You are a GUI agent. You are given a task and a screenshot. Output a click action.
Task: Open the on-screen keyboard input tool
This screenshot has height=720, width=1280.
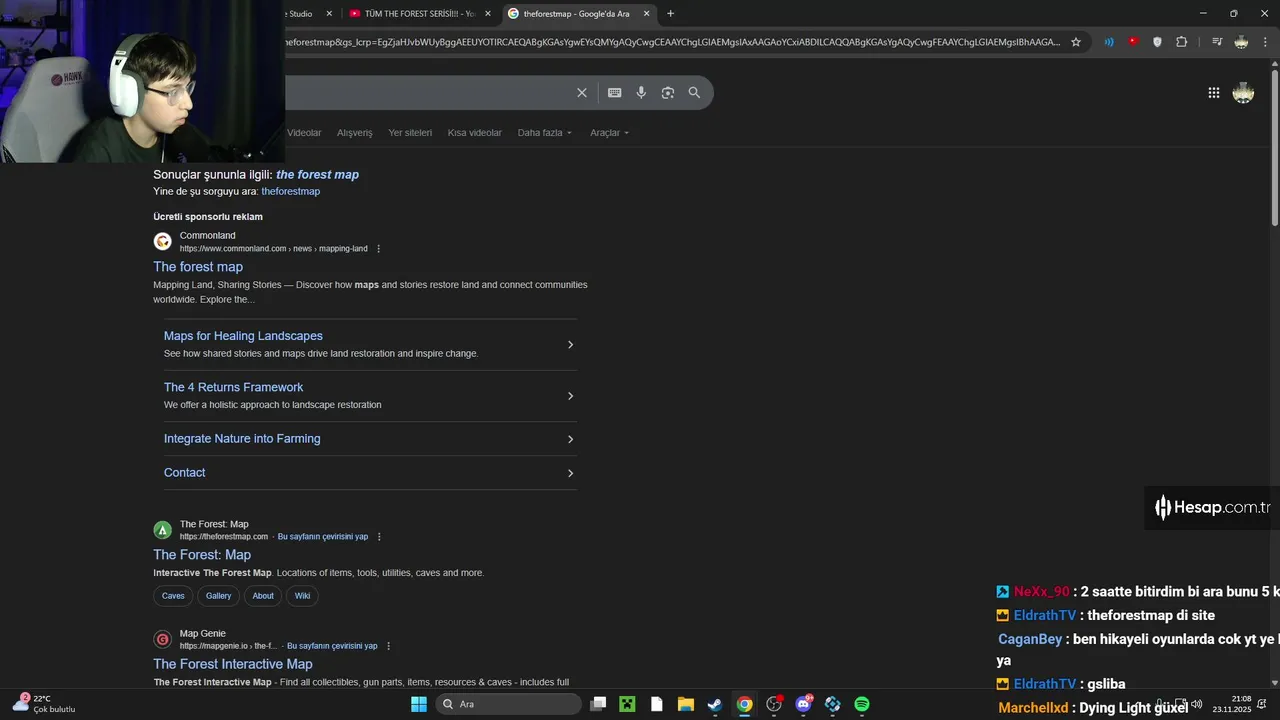pyautogui.click(x=614, y=93)
